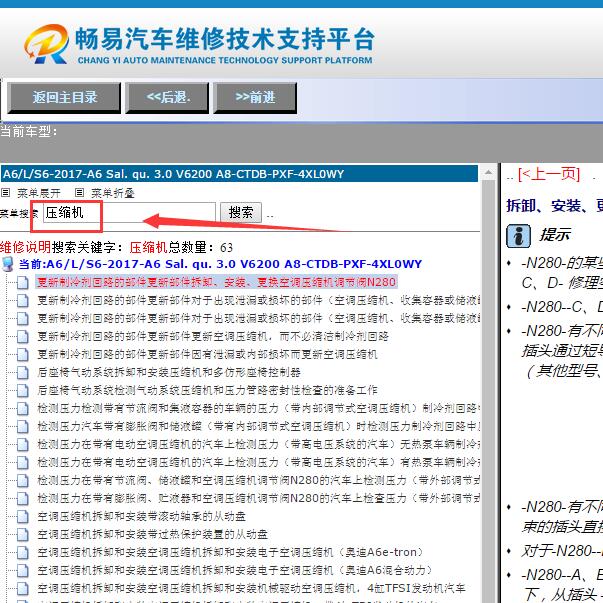Click the 维修说明 red label

pyautogui.click(x=25, y=247)
